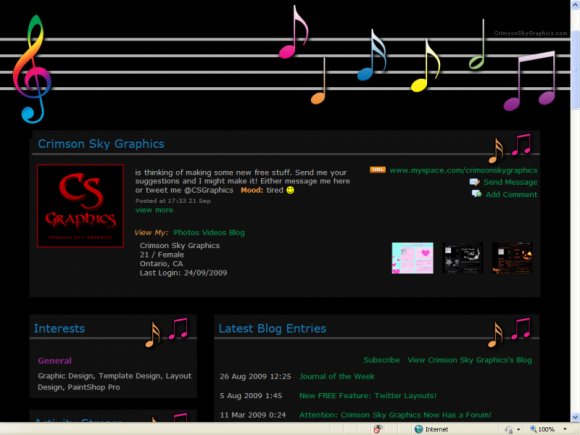The width and height of the screenshot is (580, 435).
Task: Open the protected mode lock dropdown arrow
Action: [x=519, y=429]
